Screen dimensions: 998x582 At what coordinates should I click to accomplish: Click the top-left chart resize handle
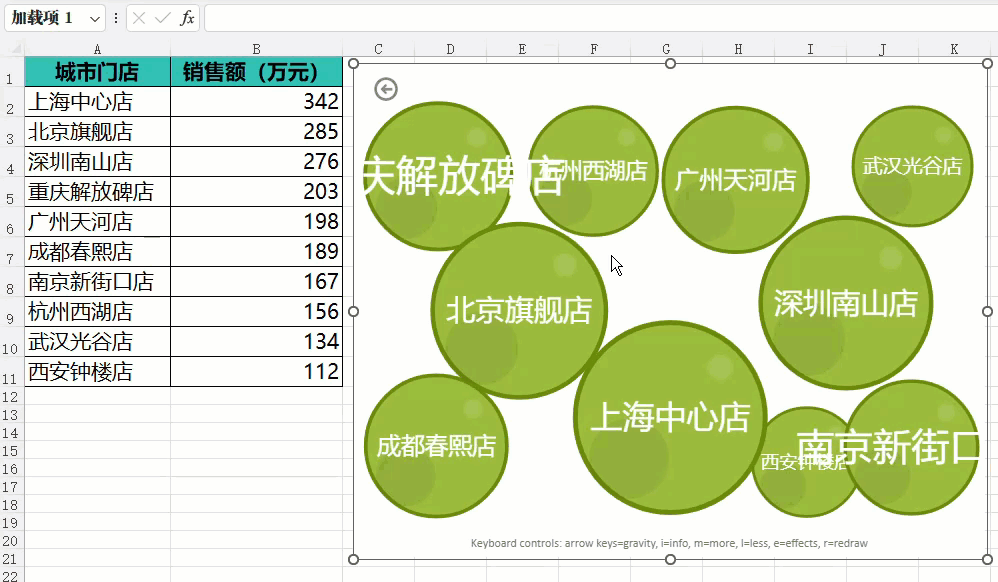354,64
